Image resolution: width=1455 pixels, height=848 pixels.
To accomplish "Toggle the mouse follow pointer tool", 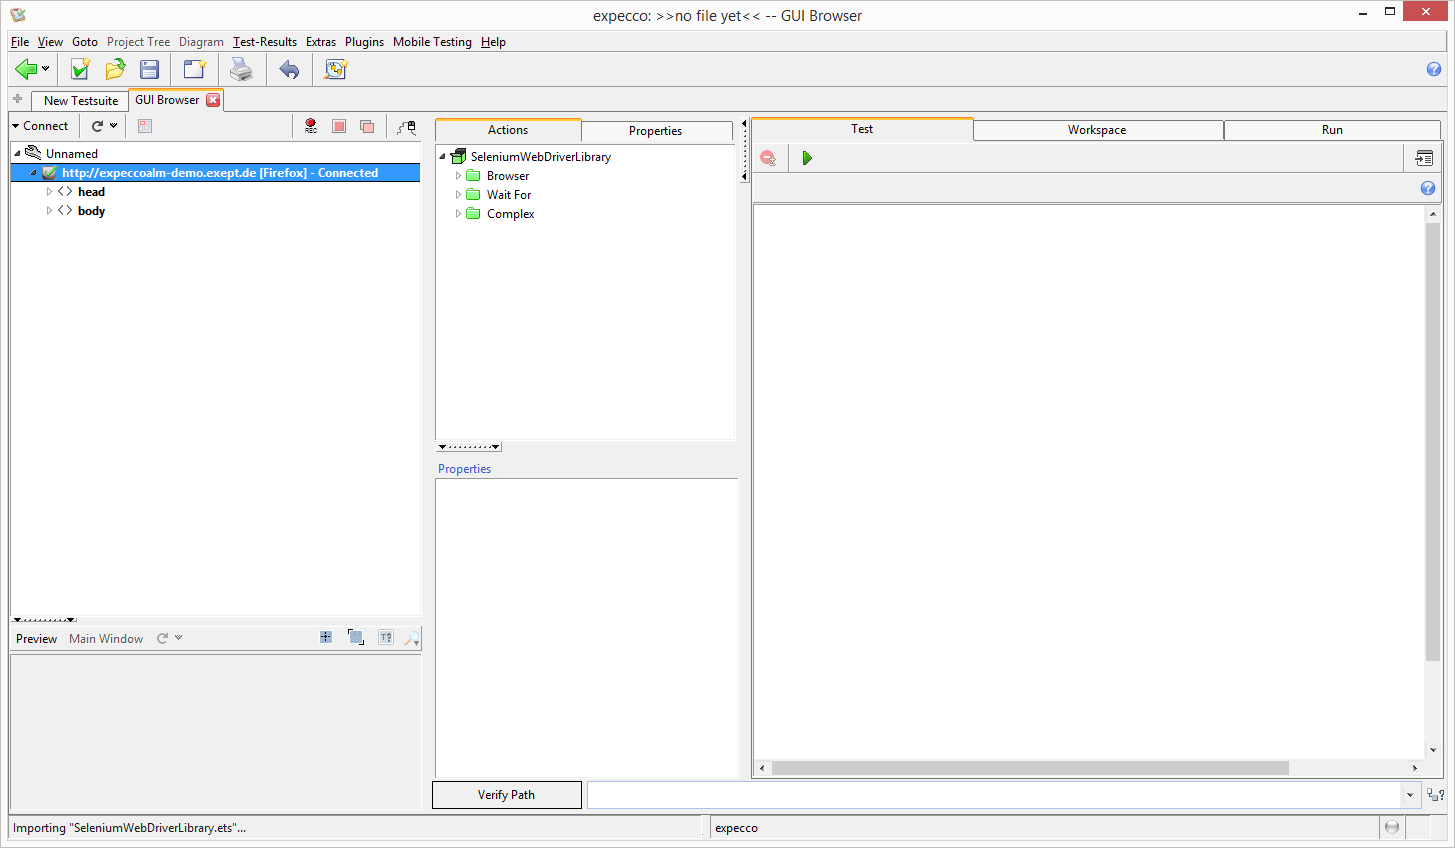I will [406, 126].
